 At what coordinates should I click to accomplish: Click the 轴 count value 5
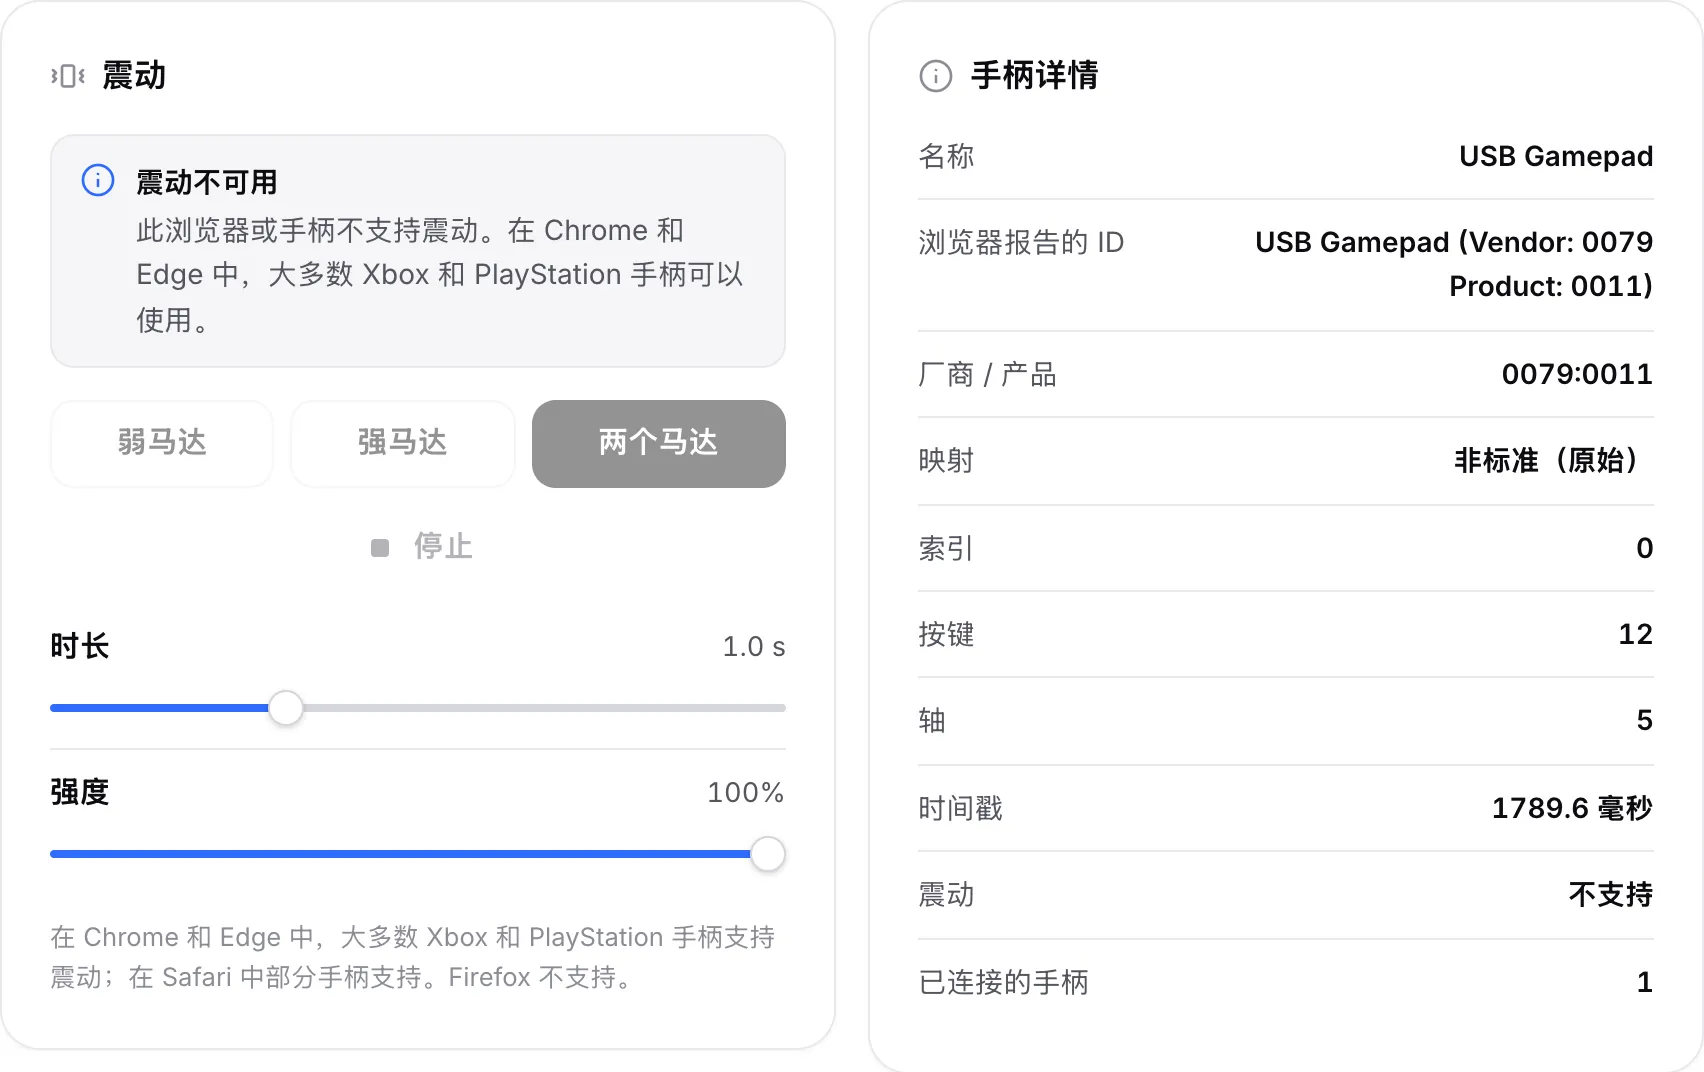click(x=1645, y=720)
